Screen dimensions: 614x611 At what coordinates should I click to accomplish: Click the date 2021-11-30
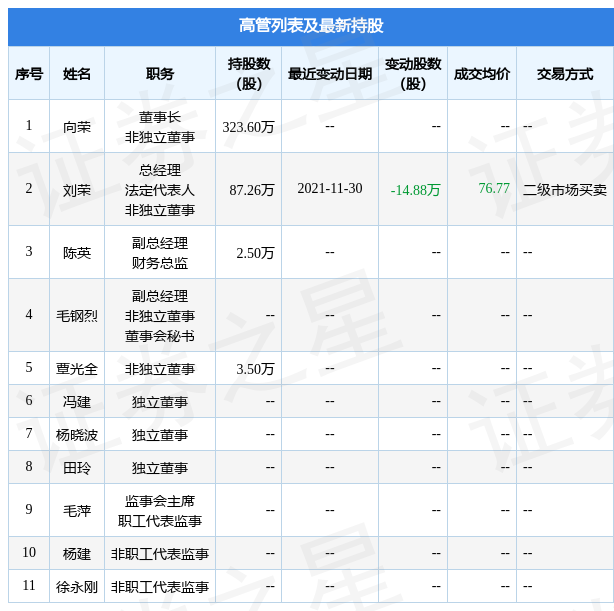coord(330,188)
